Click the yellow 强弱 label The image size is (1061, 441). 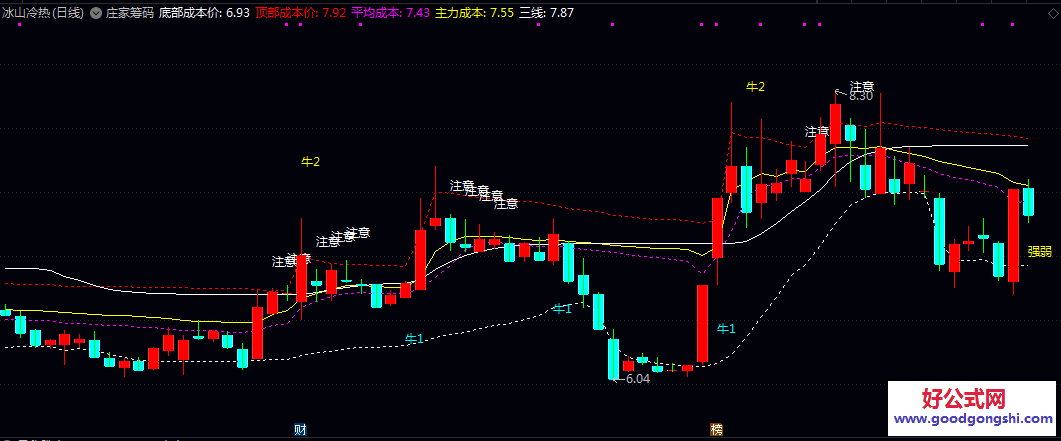tap(1040, 252)
